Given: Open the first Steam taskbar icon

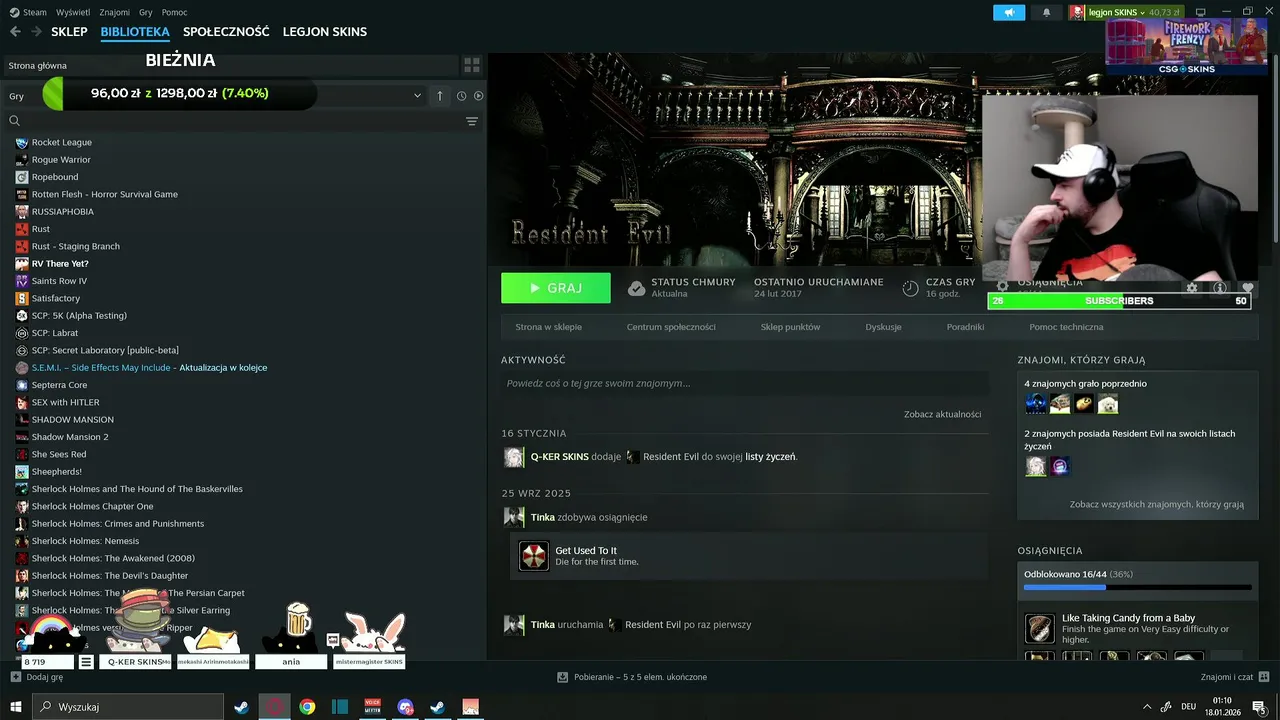Looking at the screenshot, I should click(241, 707).
